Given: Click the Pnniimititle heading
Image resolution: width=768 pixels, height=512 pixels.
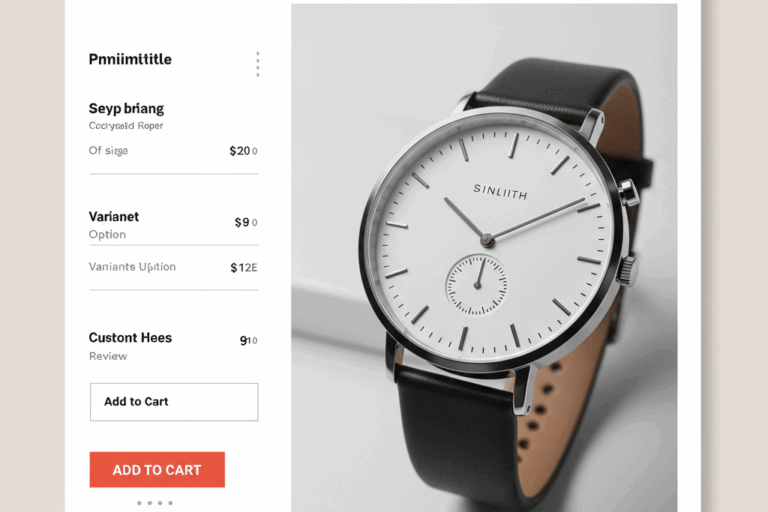Looking at the screenshot, I should click(130, 59).
